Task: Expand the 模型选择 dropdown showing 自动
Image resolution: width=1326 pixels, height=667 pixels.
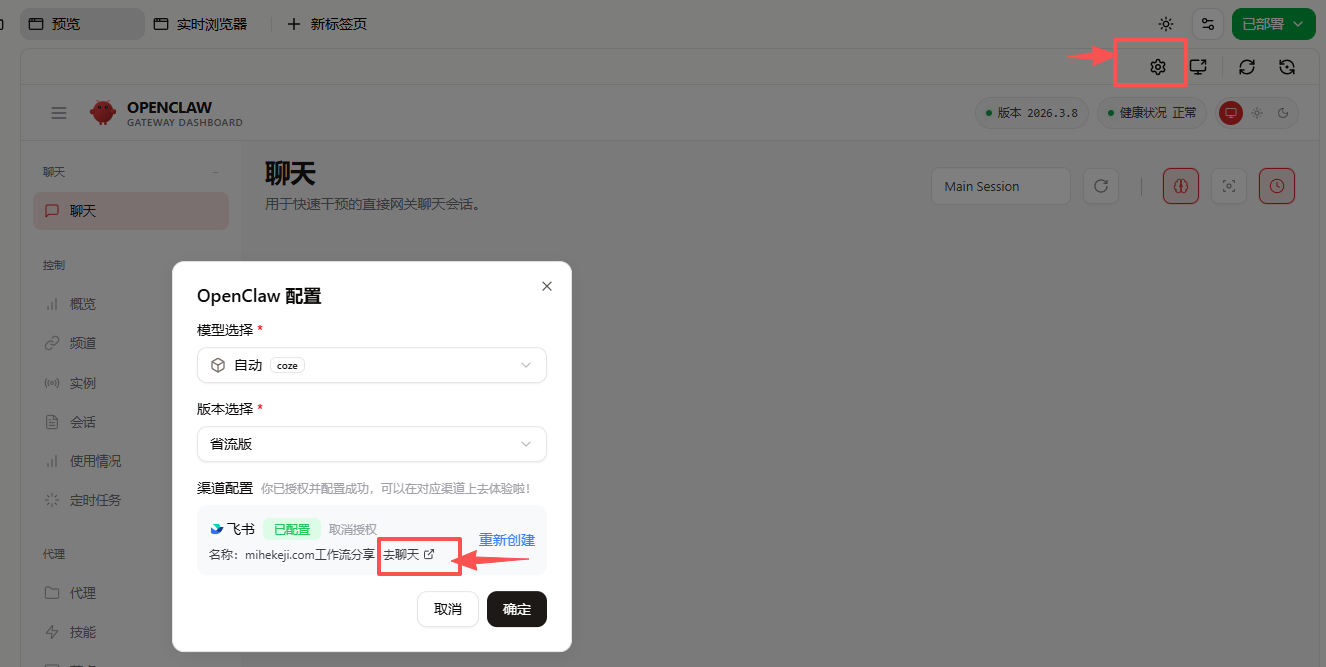Action: click(372, 365)
